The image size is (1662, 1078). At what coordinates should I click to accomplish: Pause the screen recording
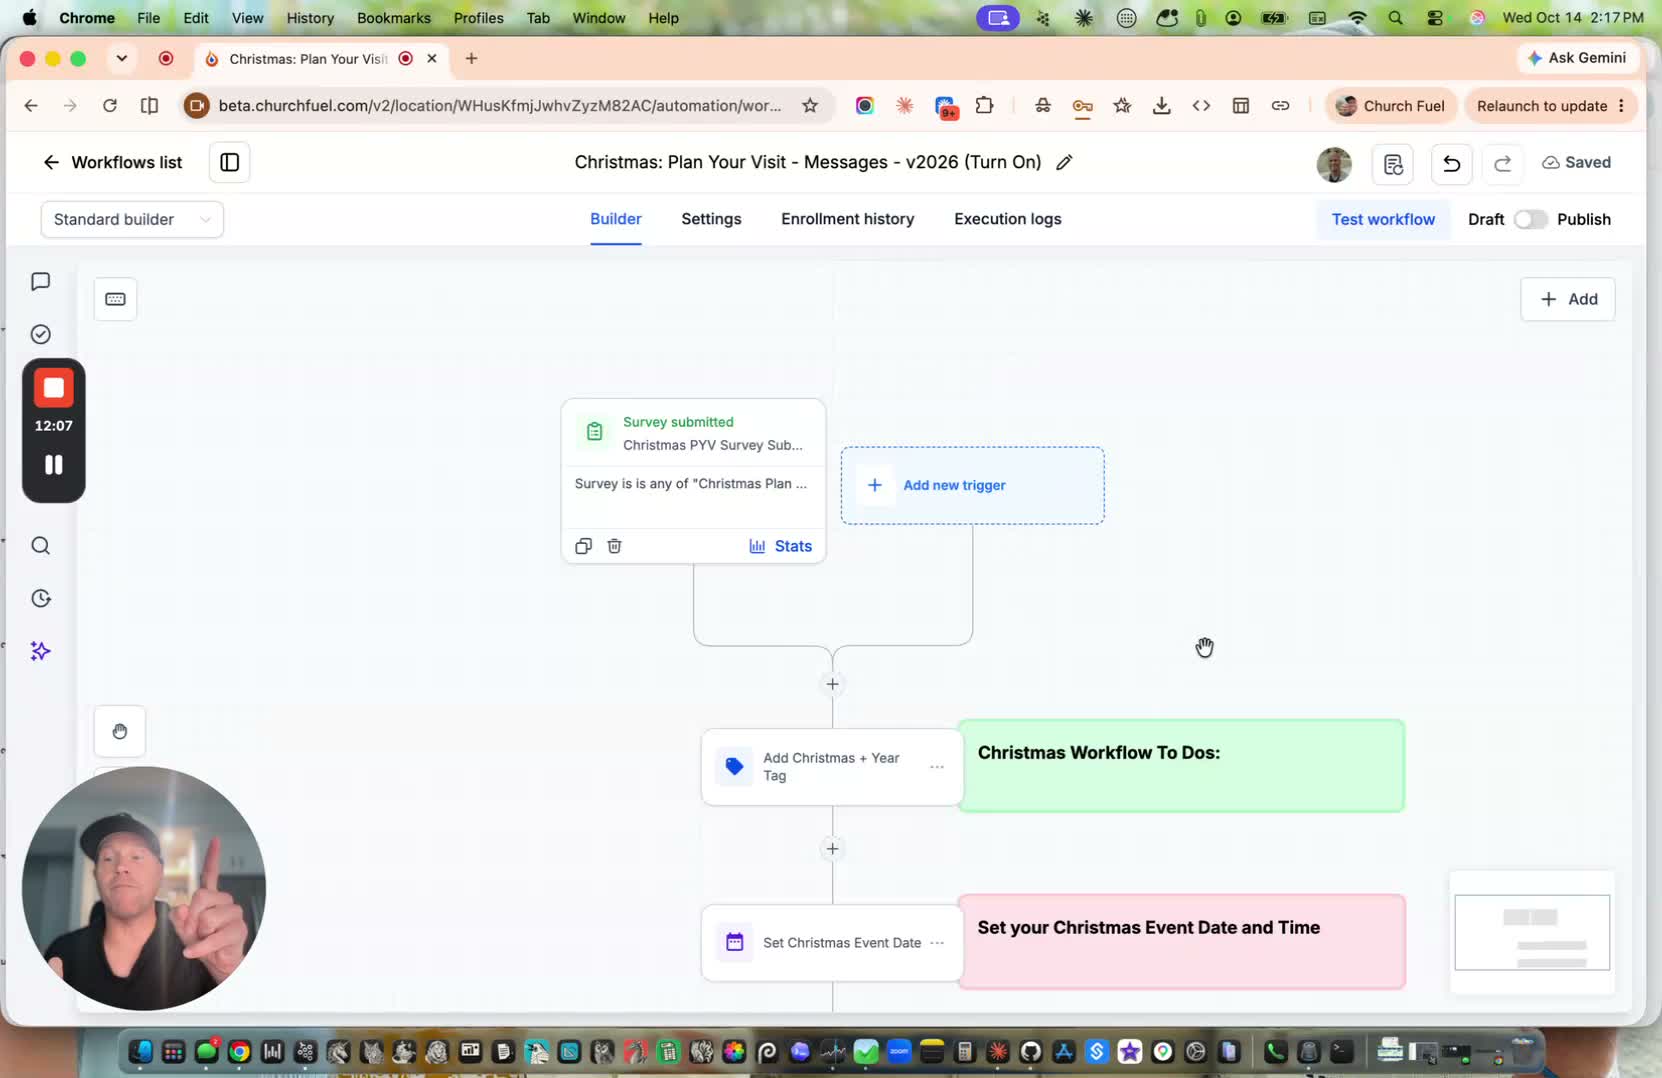pyautogui.click(x=54, y=465)
